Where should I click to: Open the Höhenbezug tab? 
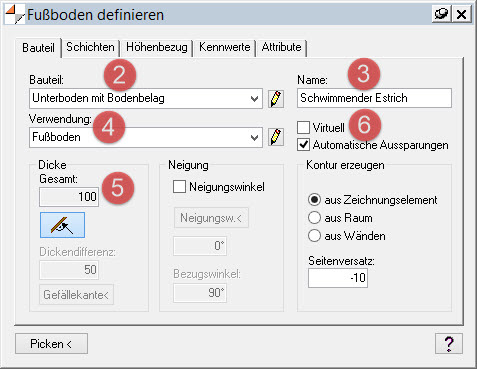coord(157,47)
